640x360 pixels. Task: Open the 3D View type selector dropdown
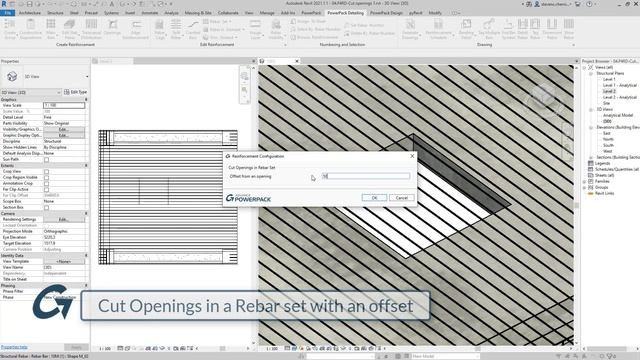[87, 77]
